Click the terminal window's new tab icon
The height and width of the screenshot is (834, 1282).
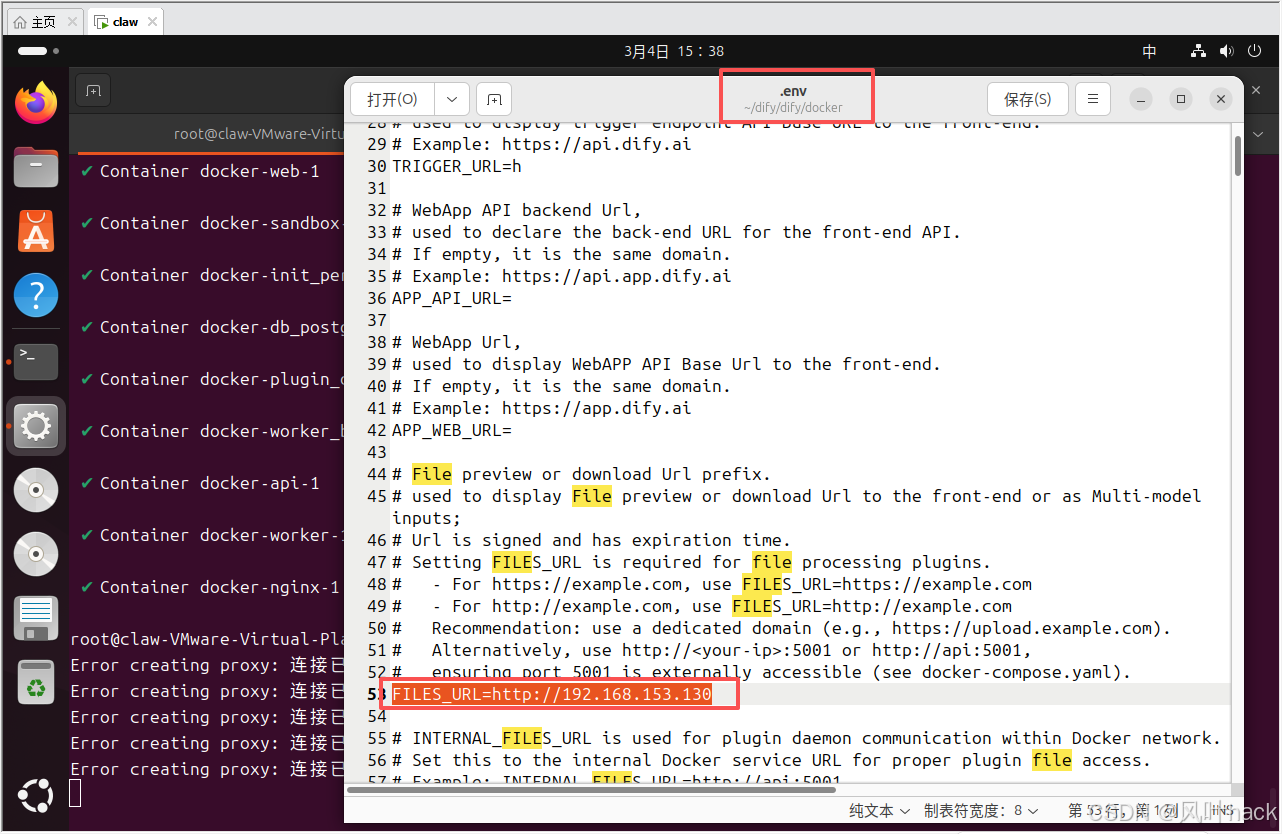click(93, 90)
